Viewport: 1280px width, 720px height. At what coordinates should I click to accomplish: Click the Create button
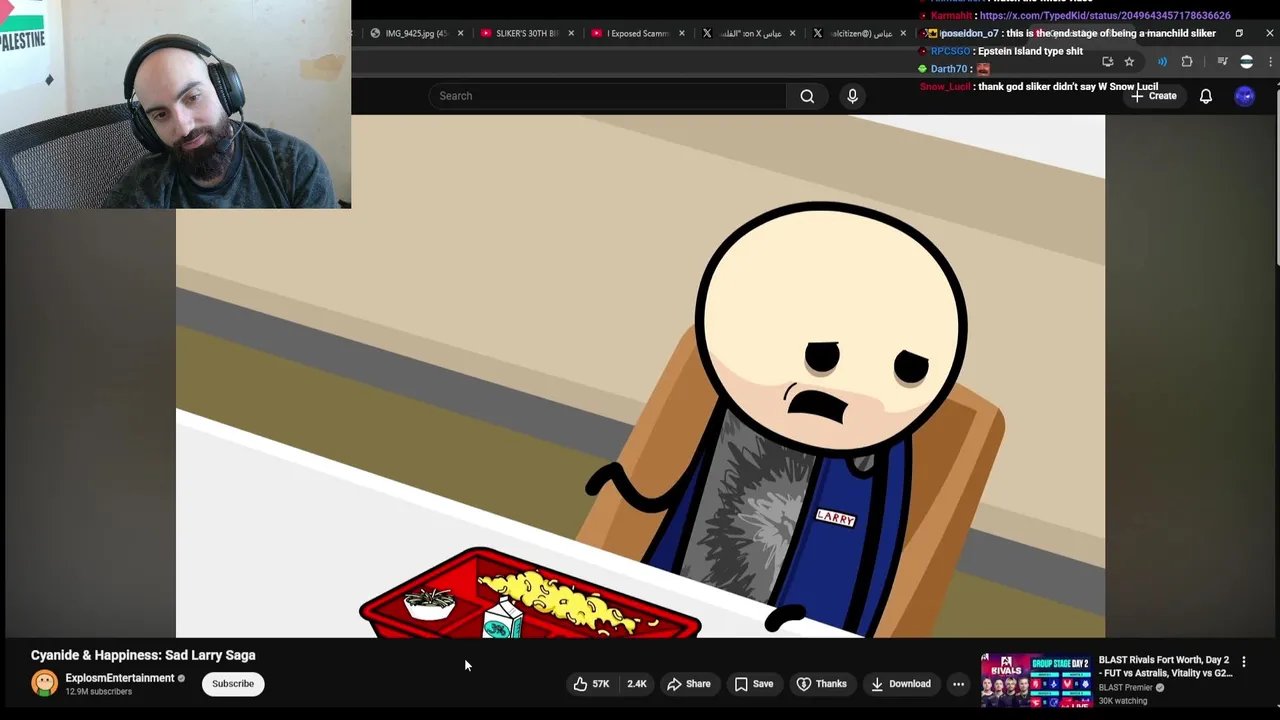point(1154,96)
